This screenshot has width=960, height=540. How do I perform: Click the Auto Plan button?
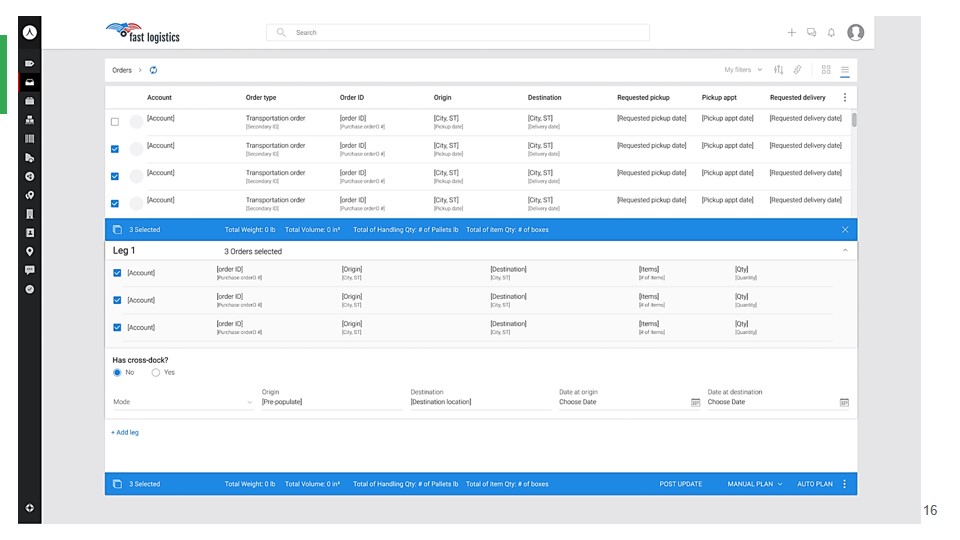tap(814, 484)
